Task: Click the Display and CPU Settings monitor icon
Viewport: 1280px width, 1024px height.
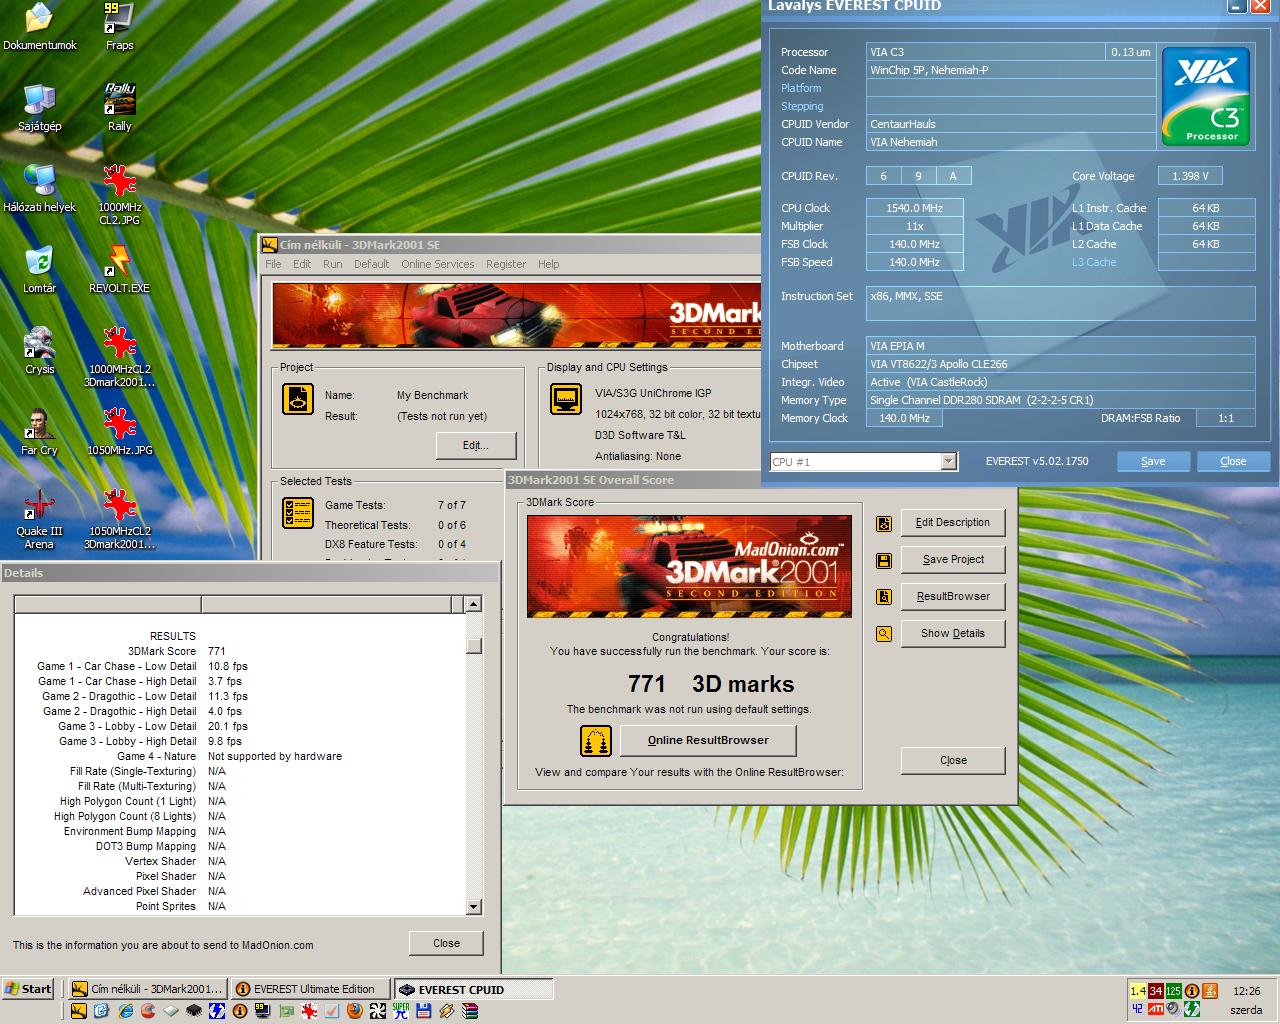Action: tap(567, 400)
